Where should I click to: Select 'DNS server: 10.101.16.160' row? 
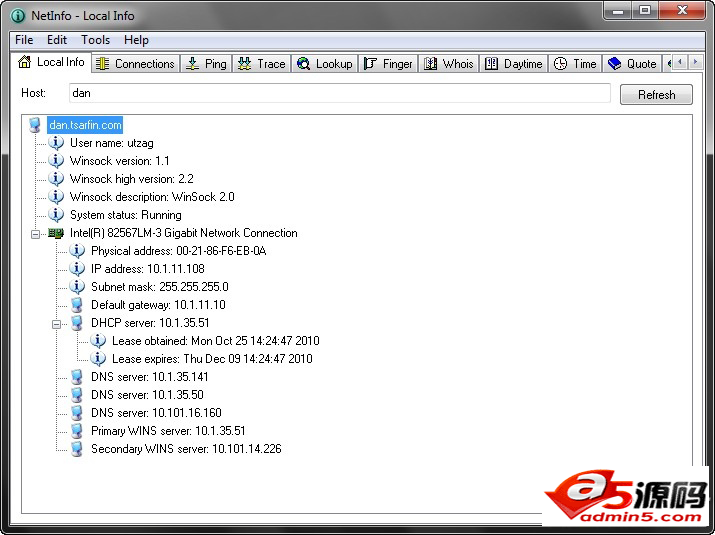pos(156,413)
